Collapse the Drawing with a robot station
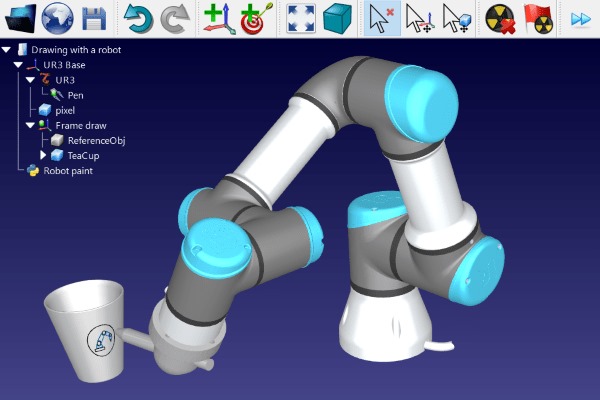This screenshot has height=400, width=600. click(x=7, y=49)
